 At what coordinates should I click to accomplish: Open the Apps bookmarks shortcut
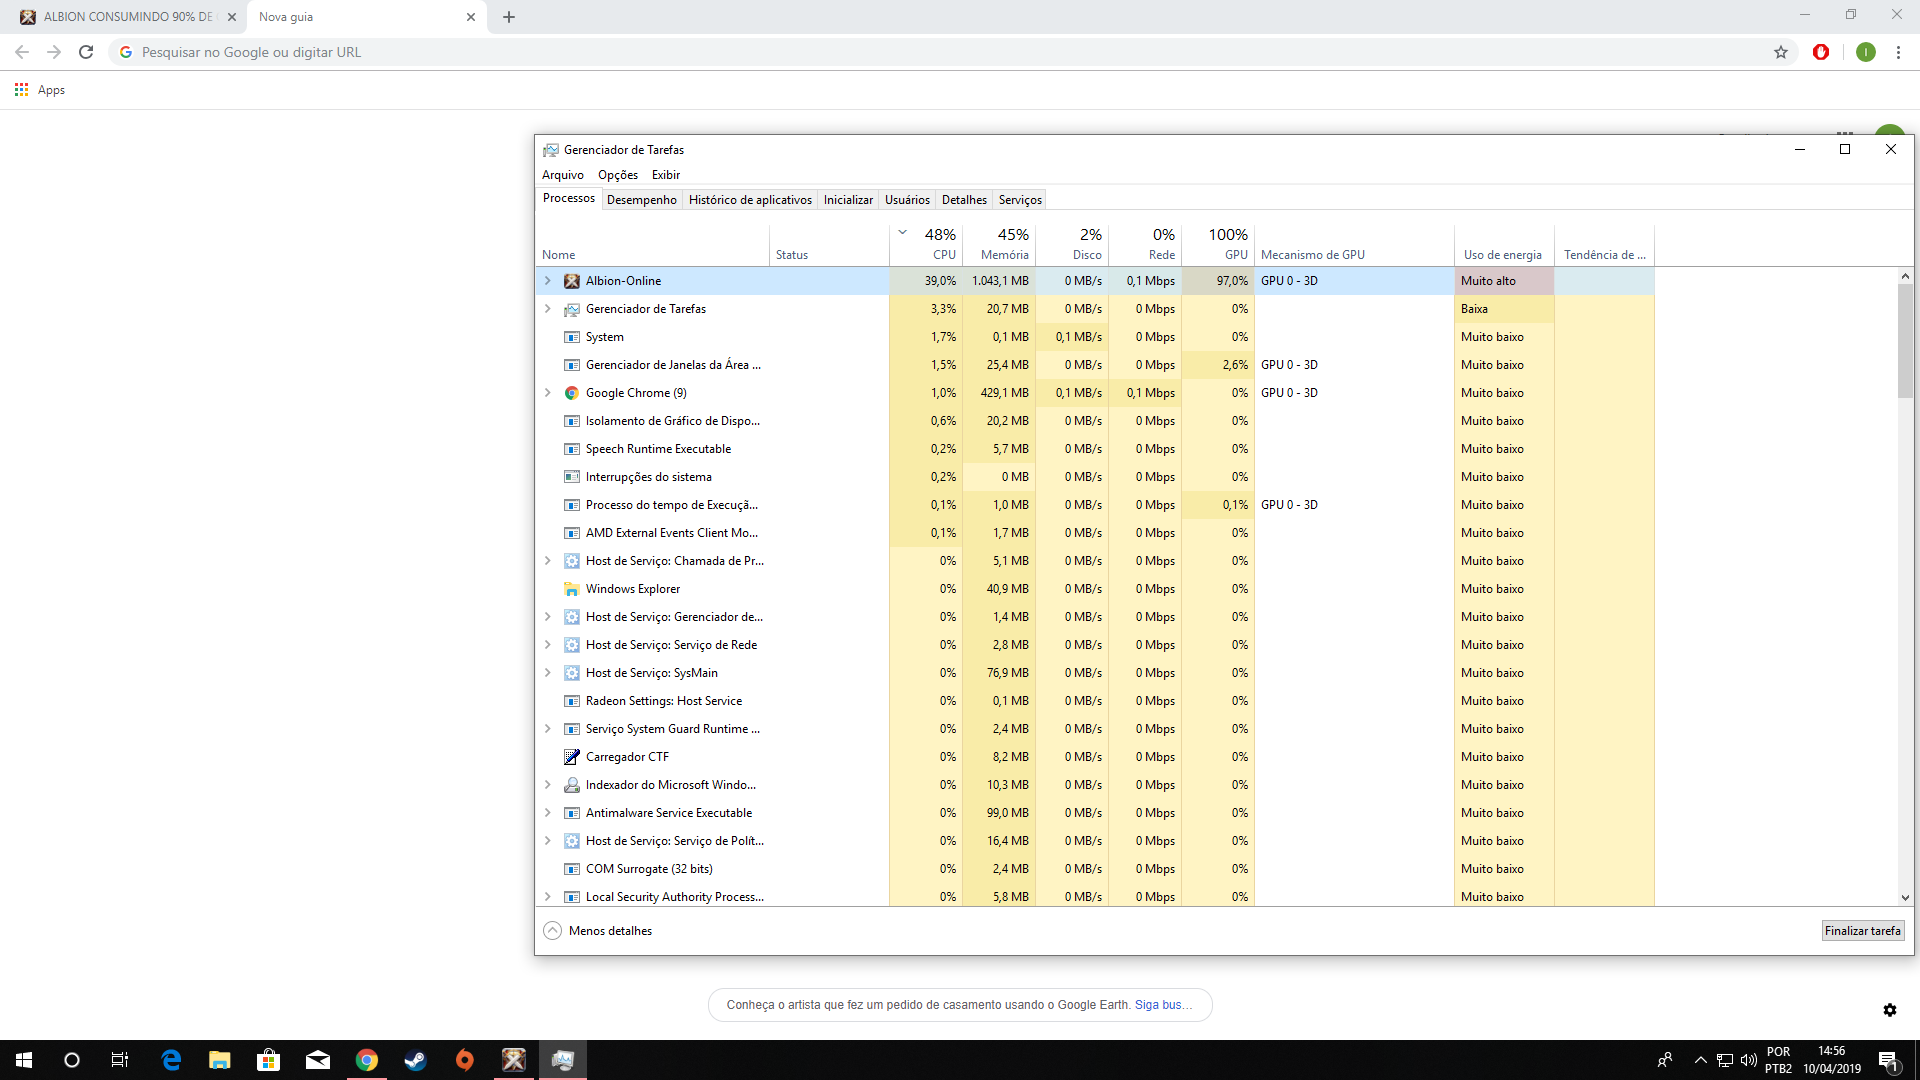point(40,90)
